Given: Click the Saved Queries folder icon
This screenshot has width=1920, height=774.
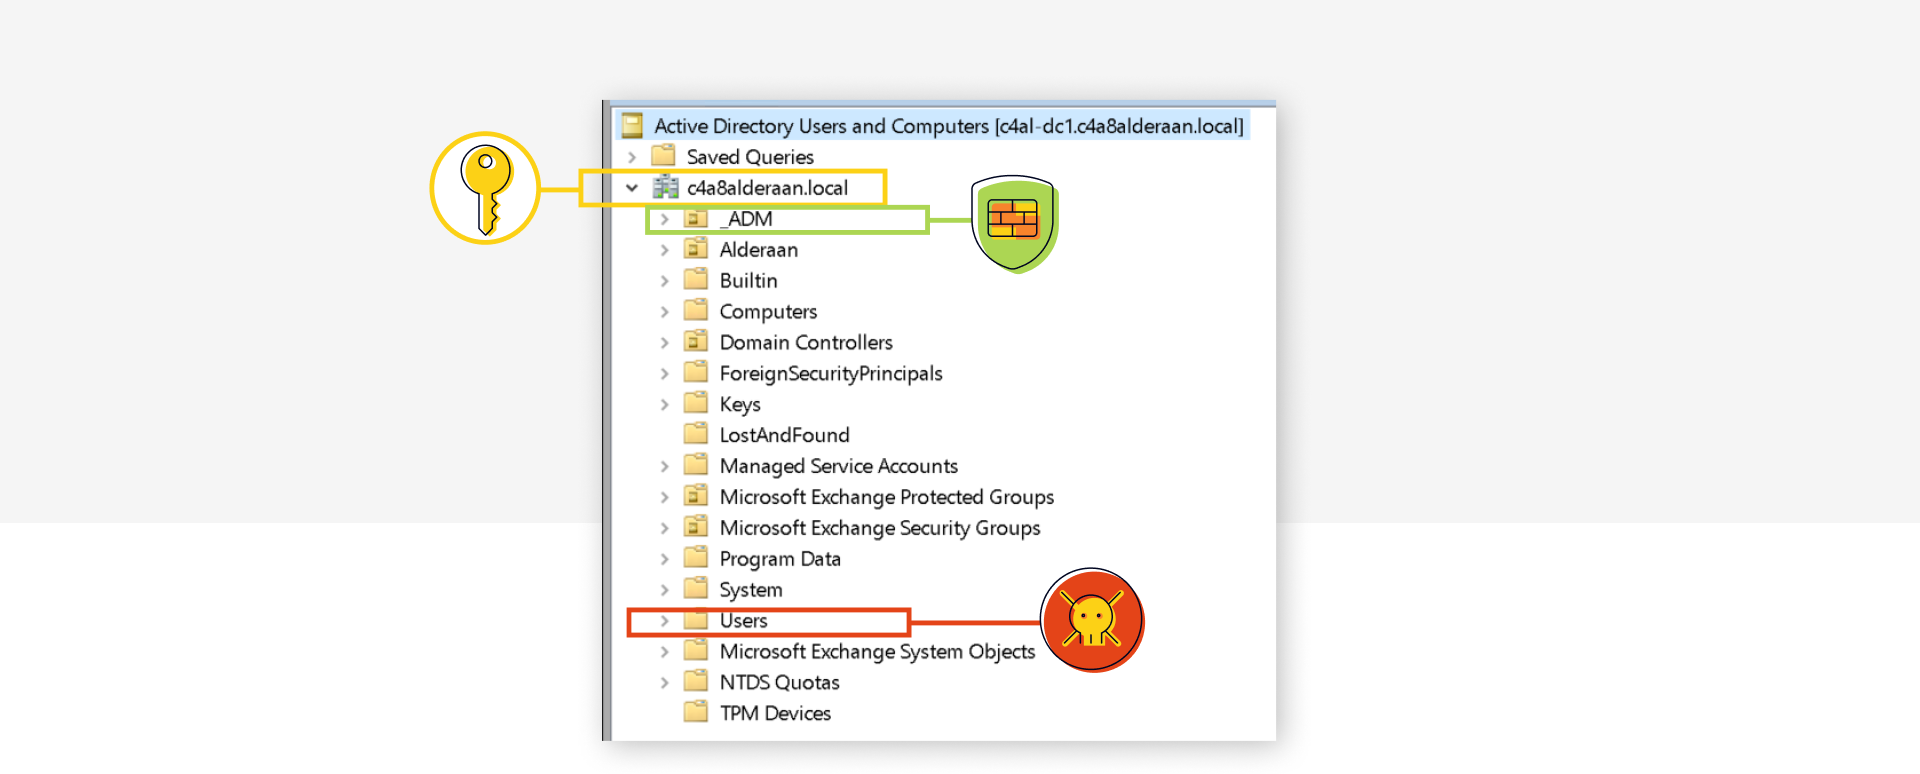Looking at the screenshot, I should pos(663,156).
